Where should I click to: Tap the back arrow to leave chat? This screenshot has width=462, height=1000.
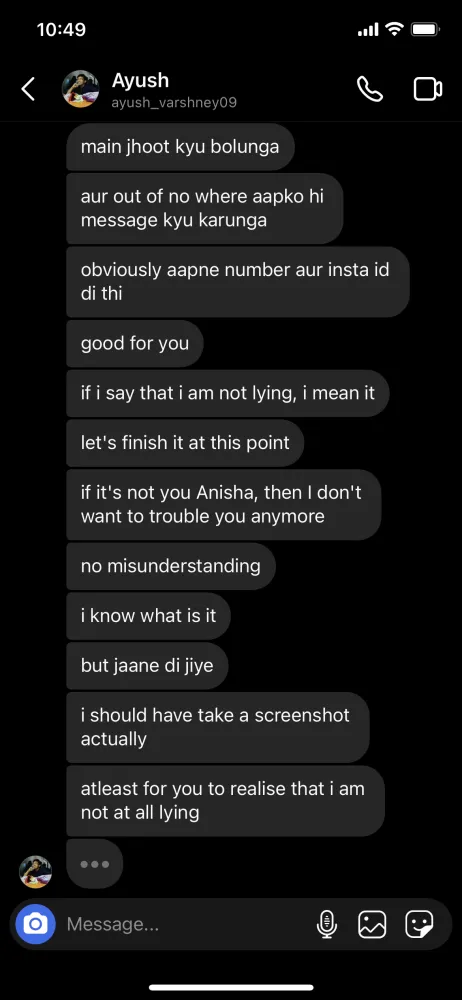[x=28, y=89]
